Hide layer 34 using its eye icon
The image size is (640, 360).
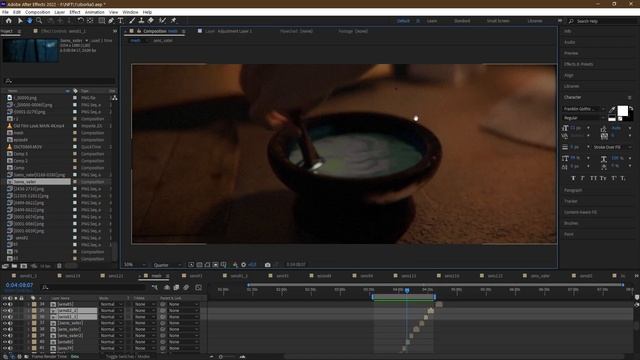click(x=5, y=304)
